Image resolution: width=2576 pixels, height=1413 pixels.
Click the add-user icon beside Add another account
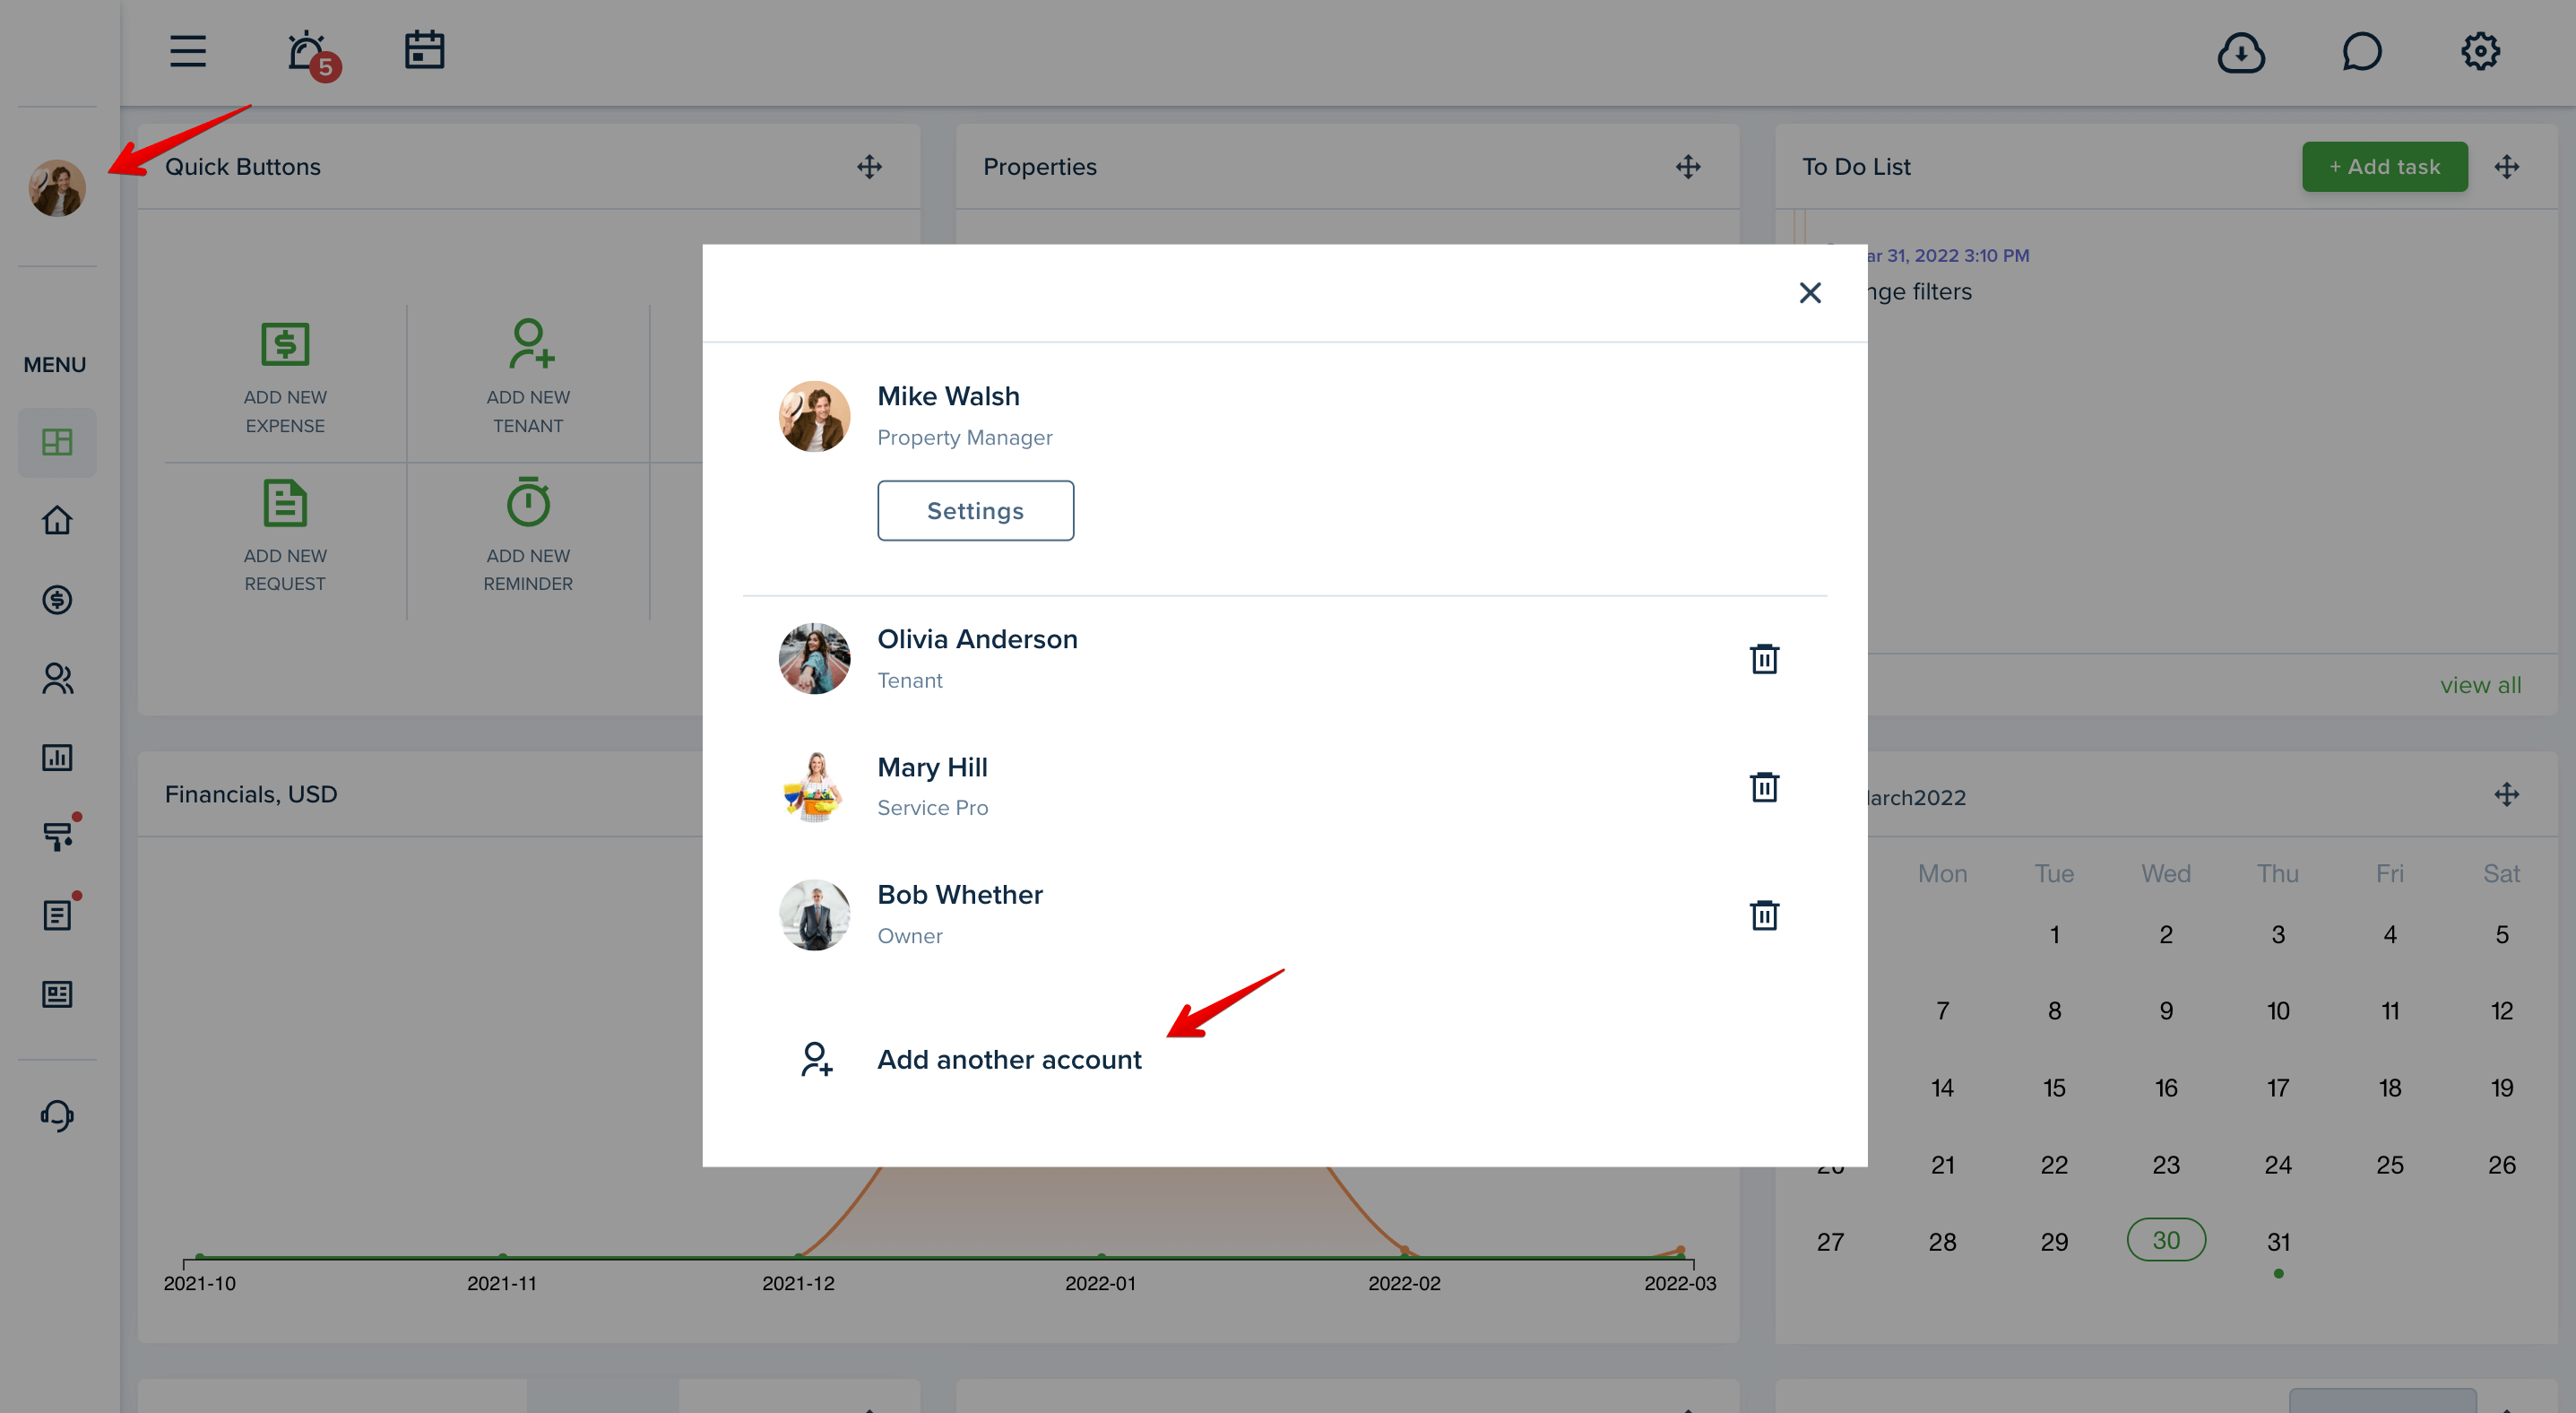tap(816, 1059)
